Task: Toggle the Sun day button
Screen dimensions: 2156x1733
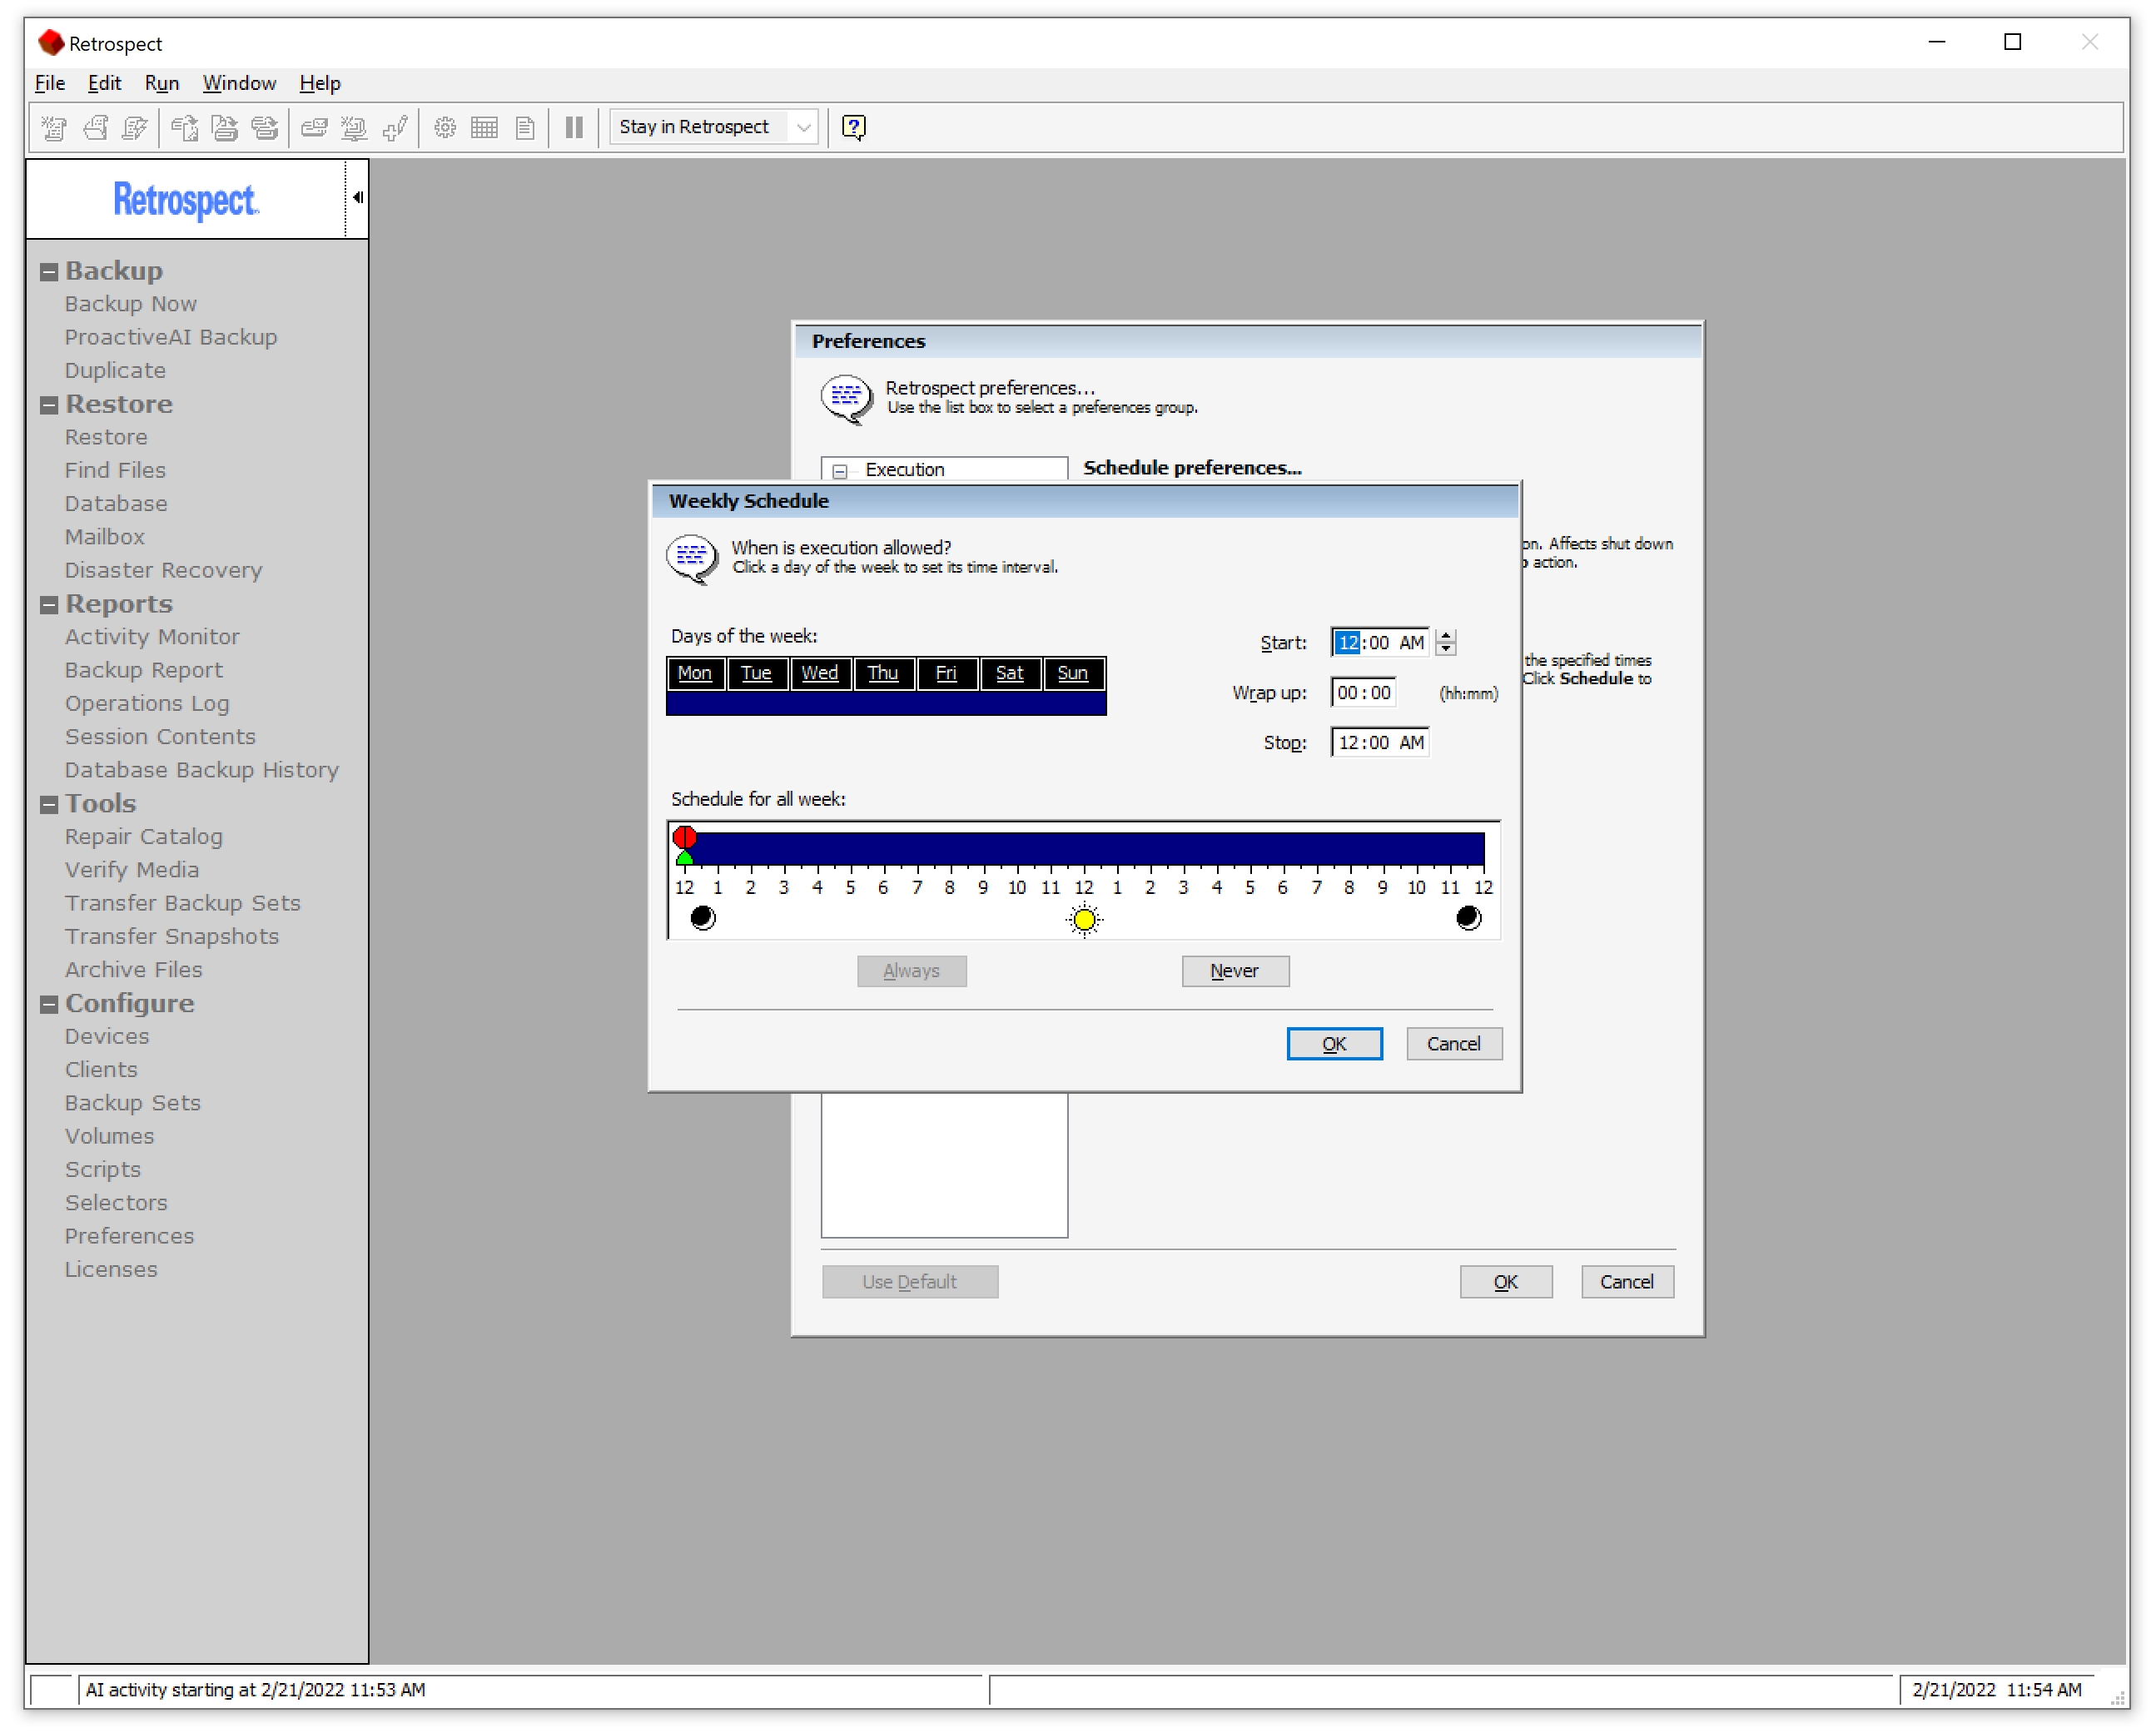Action: click(x=1073, y=673)
